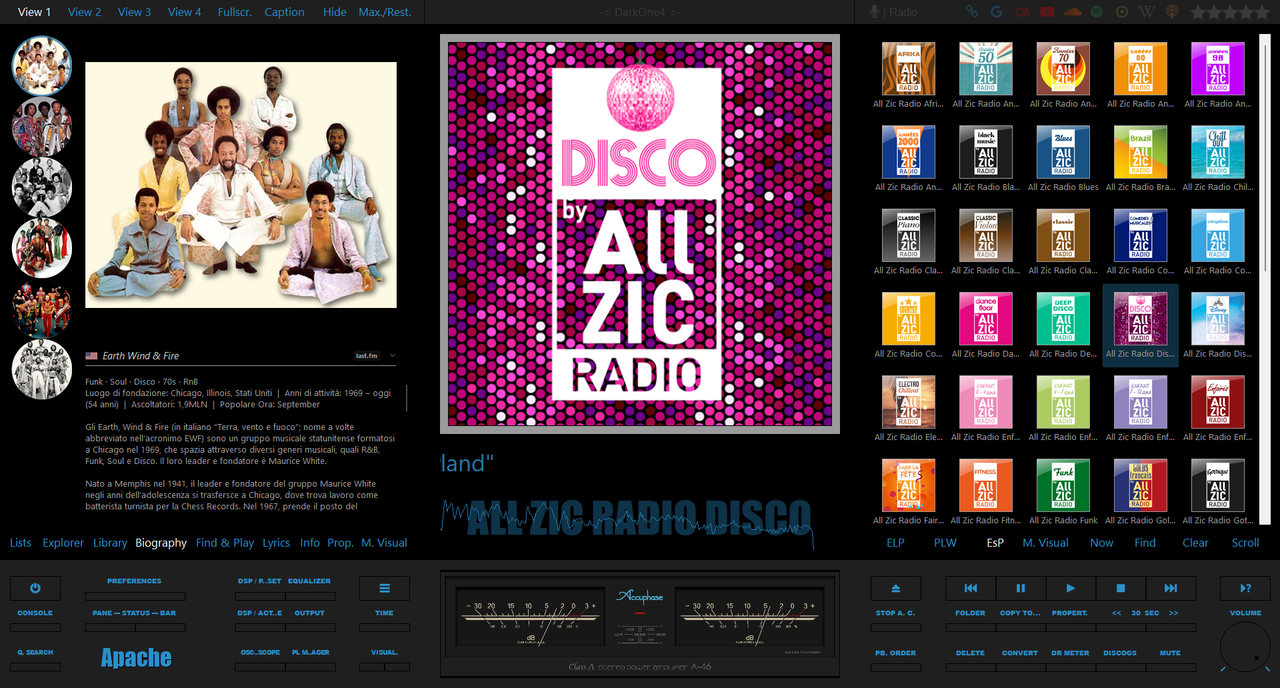Click the large Disco All Zic Radio artwork

tap(640, 235)
